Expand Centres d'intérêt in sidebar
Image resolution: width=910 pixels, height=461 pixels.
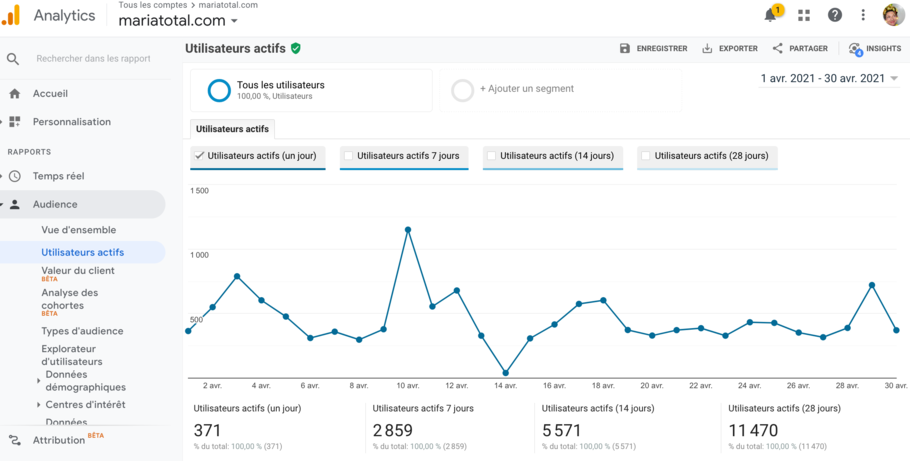(38, 405)
